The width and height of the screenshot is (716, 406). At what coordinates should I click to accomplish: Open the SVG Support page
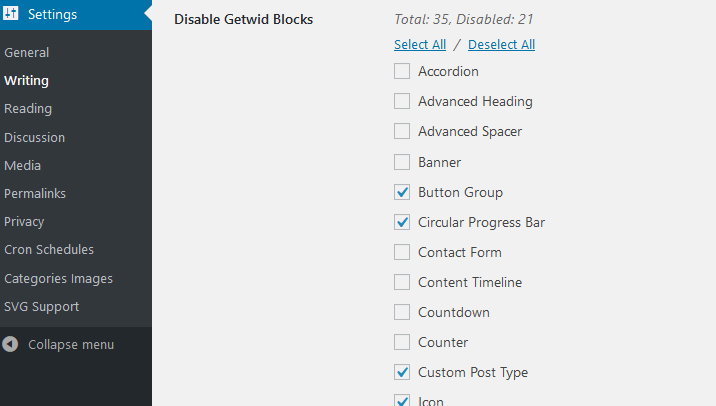tap(42, 306)
